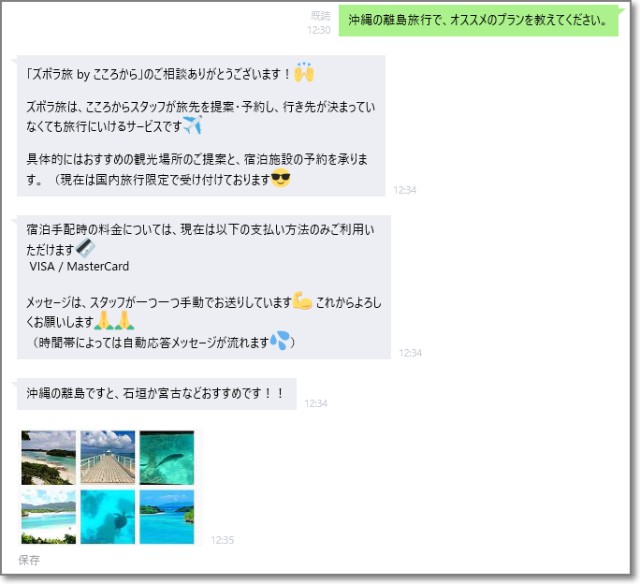640x584 pixels.
Task: Click the 既読 read indicator label
Action: [321, 16]
